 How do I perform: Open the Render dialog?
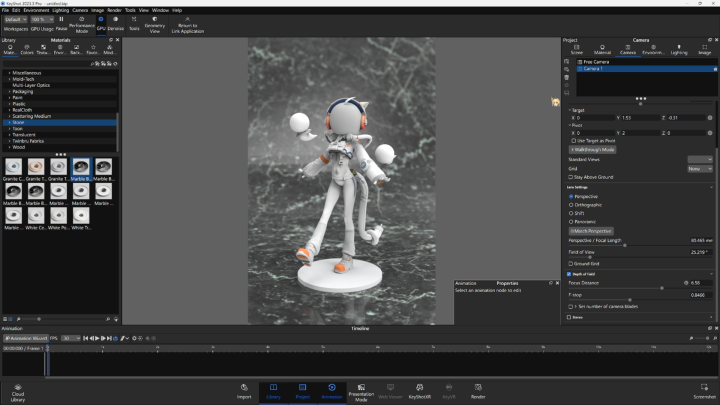(x=478, y=388)
